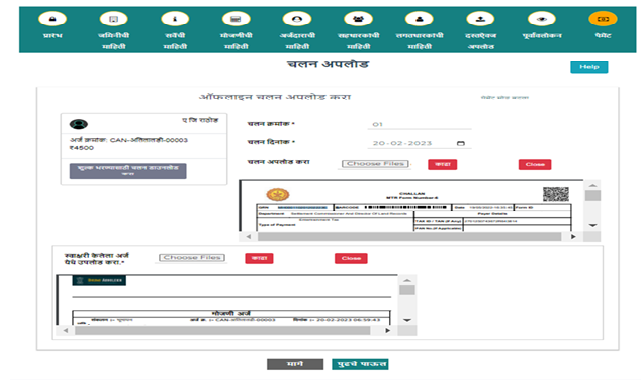Click the left arrow of the challan preview scrollbar
The width and height of the screenshot is (643, 385).
point(249,237)
